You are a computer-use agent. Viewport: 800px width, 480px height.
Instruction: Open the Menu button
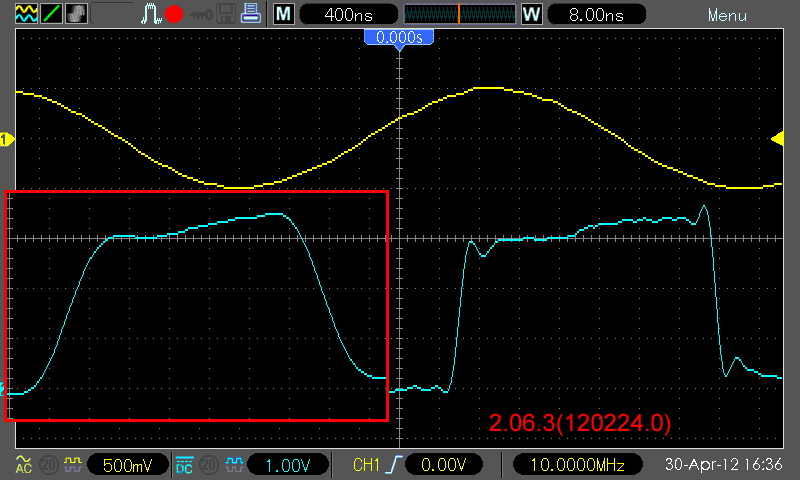(x=727, y=15)
